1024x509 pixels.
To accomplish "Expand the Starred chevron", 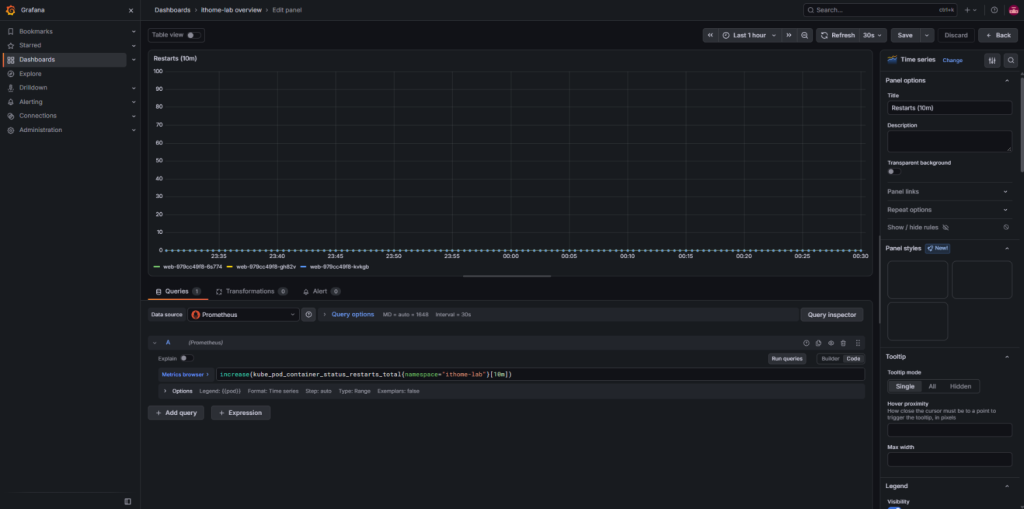I will coord(134,46).
